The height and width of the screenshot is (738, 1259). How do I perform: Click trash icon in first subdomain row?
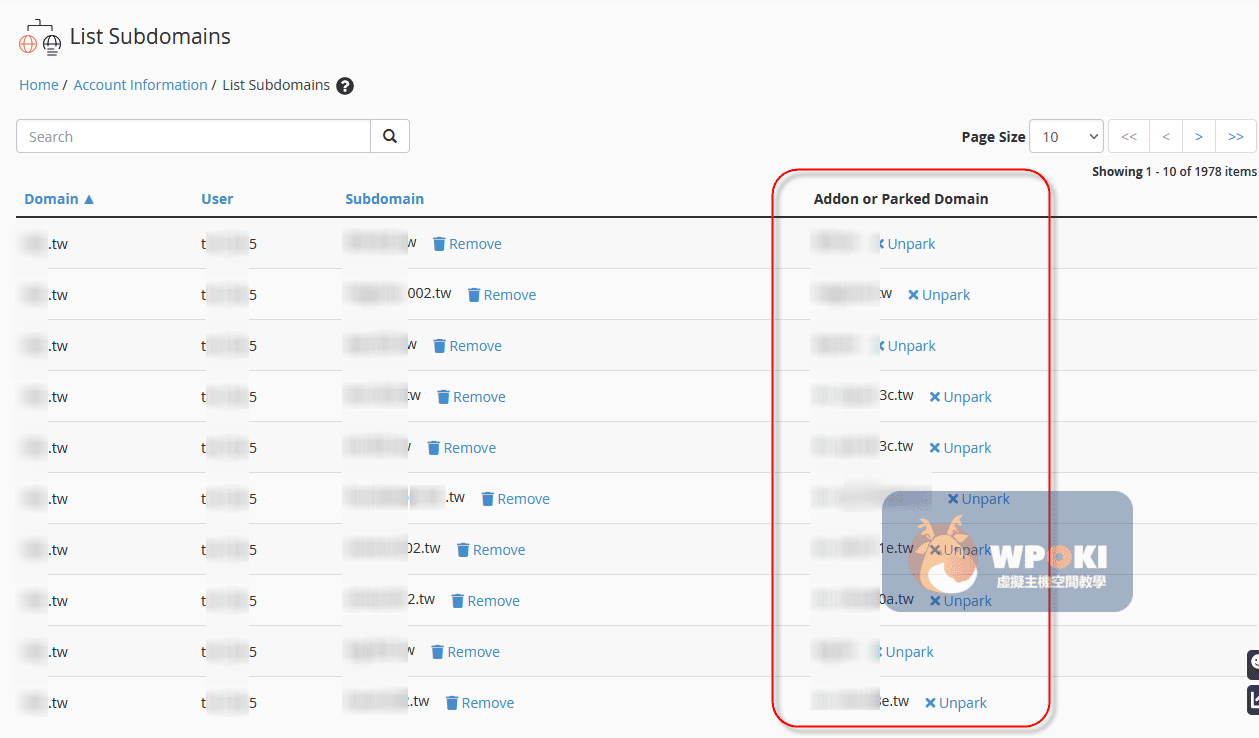[439, 244]
